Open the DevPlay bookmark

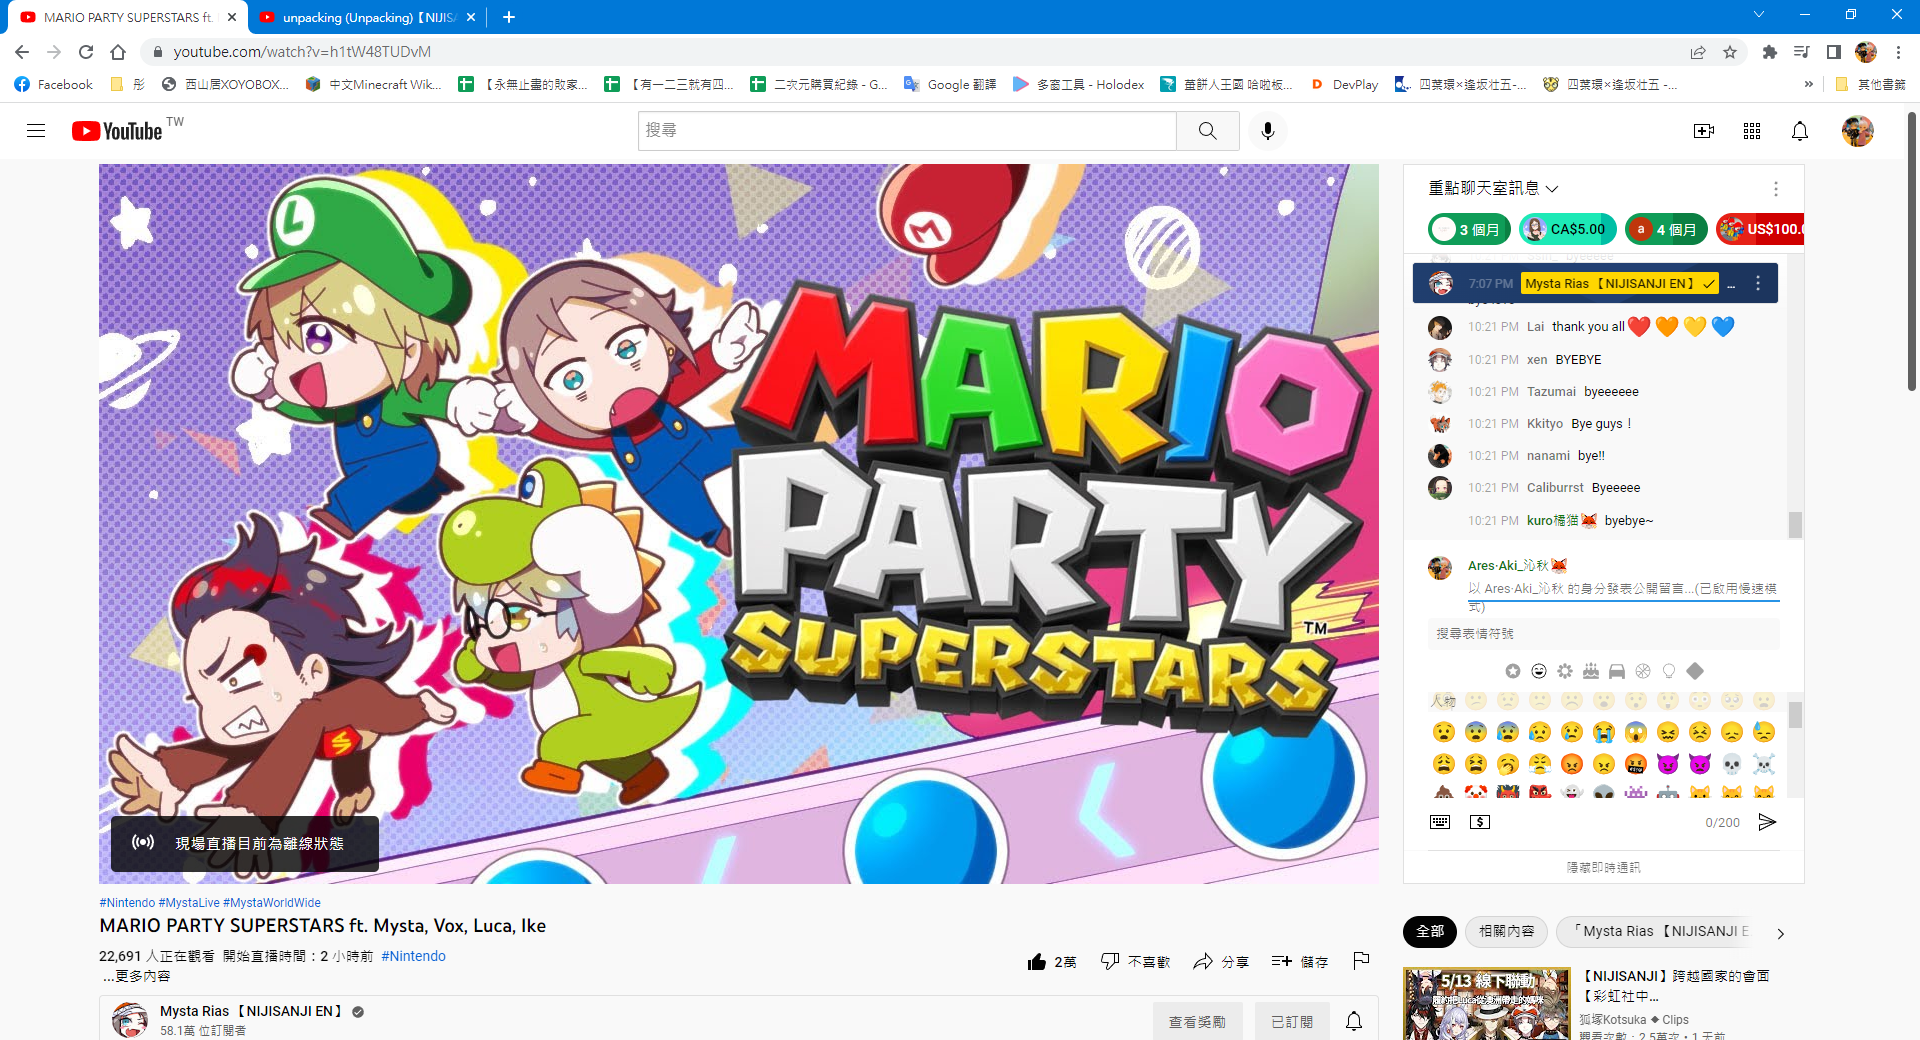(x=1344, y=85)
